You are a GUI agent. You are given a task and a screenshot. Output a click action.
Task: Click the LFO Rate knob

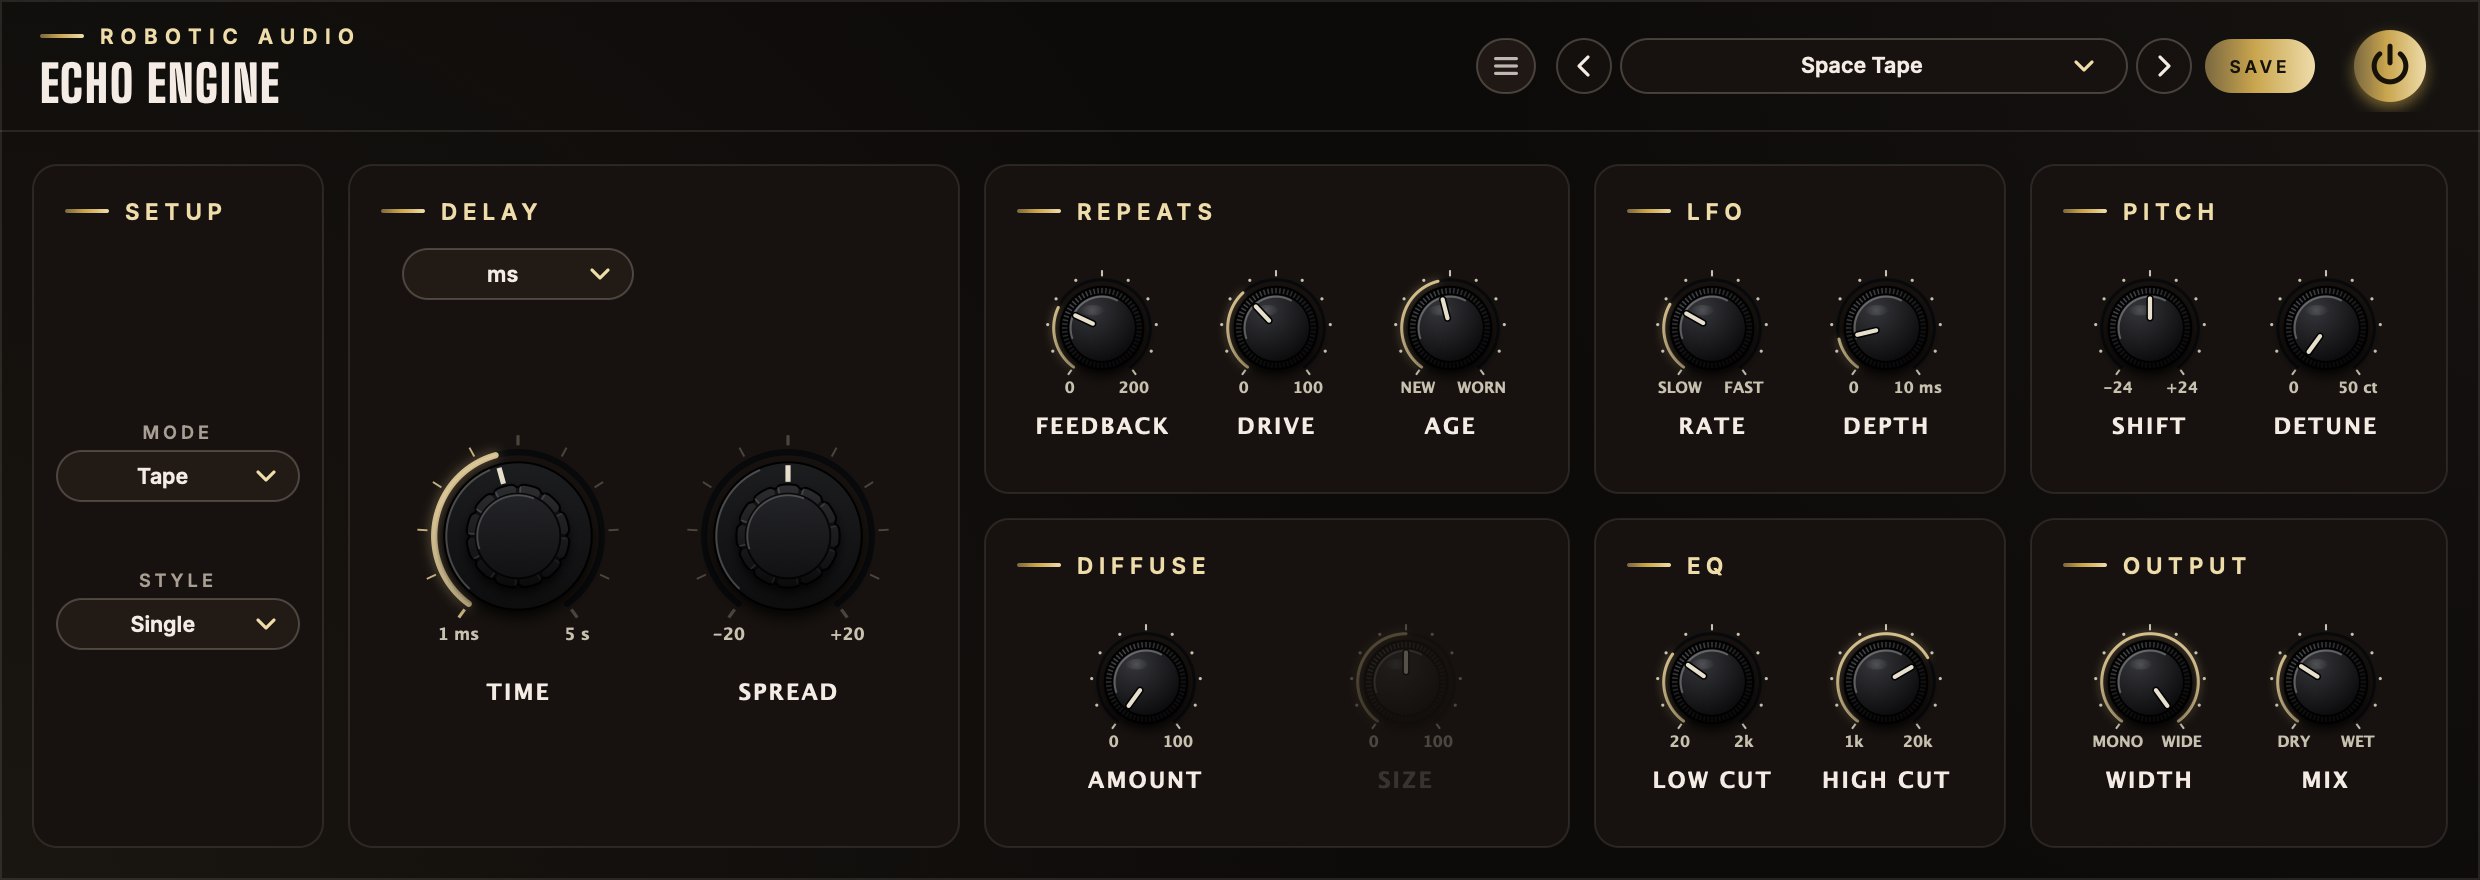coord(1712,326)
